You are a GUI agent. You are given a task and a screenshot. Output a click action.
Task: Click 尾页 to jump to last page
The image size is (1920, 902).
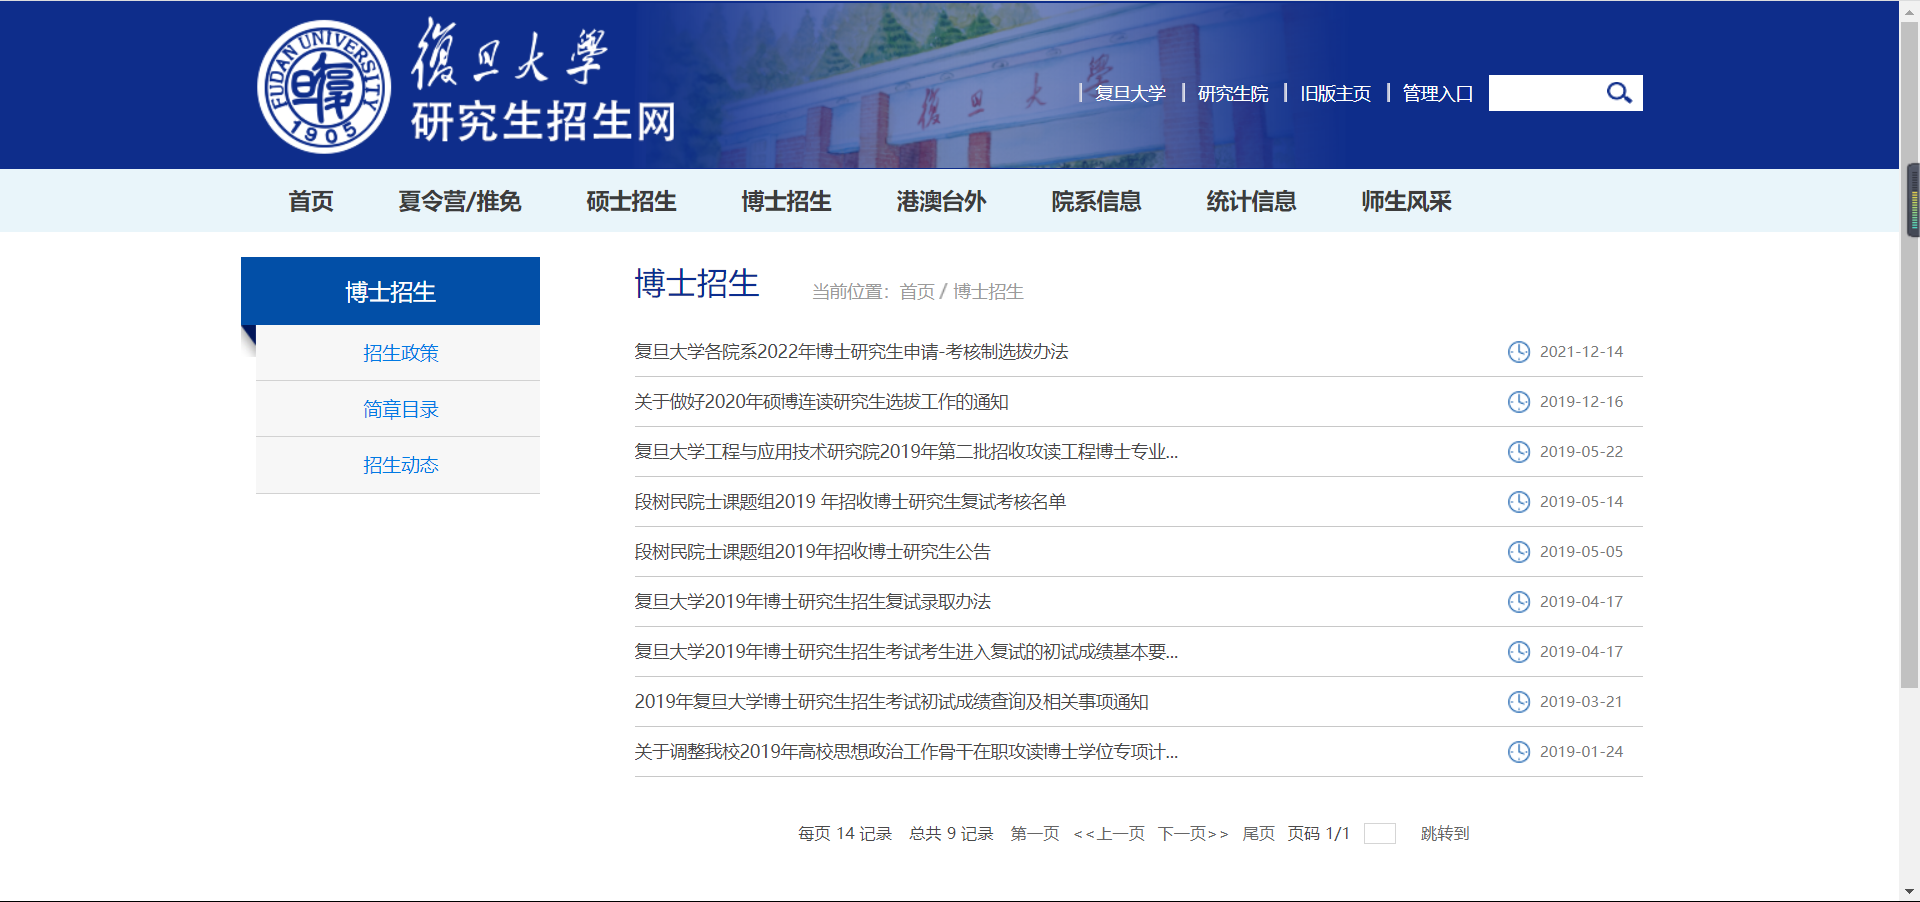[x=1258, y=833]
